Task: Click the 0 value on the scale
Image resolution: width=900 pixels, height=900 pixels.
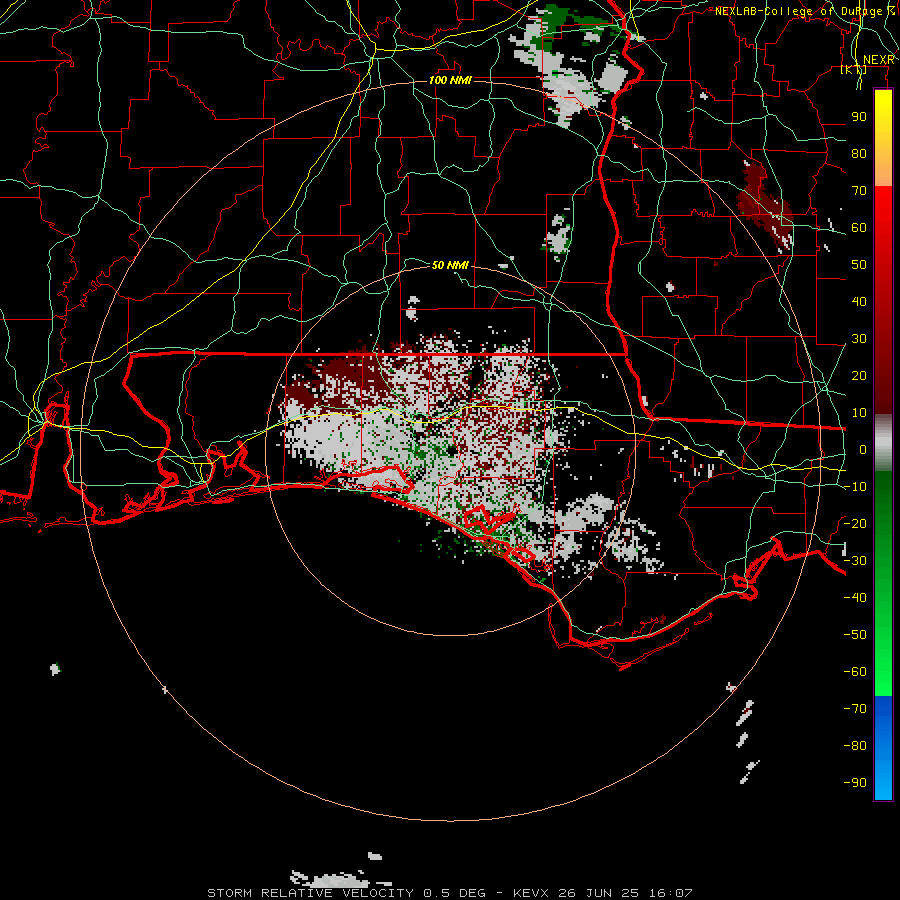Action: 863,449
